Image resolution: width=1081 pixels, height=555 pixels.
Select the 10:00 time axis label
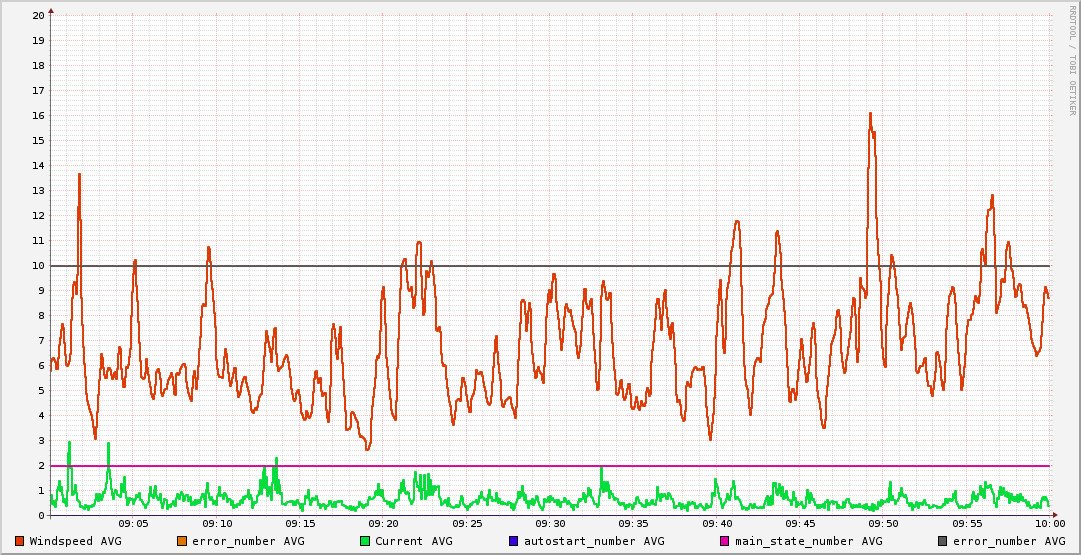click(1049, 523)
